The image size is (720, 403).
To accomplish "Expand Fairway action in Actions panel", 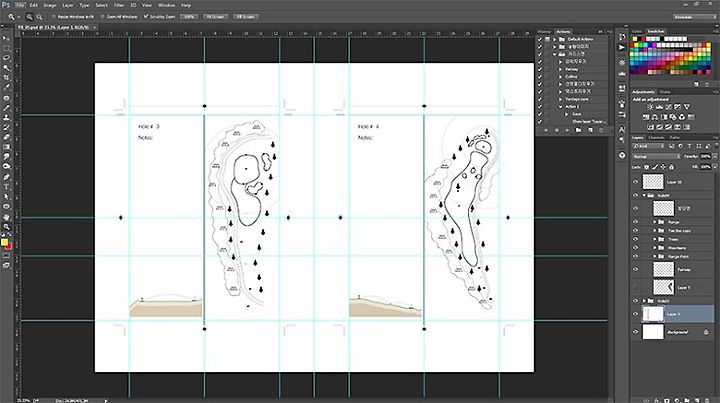I will point(560,69).
